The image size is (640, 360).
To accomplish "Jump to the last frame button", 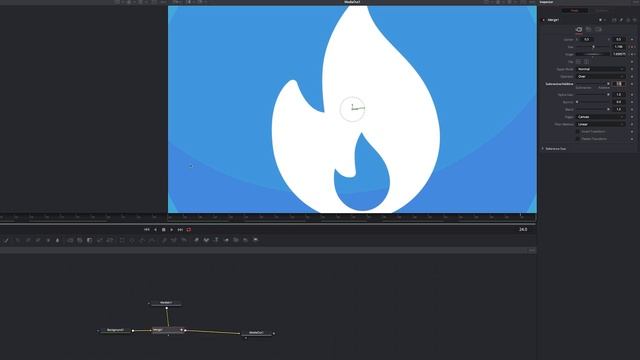I will coord(180,230).
